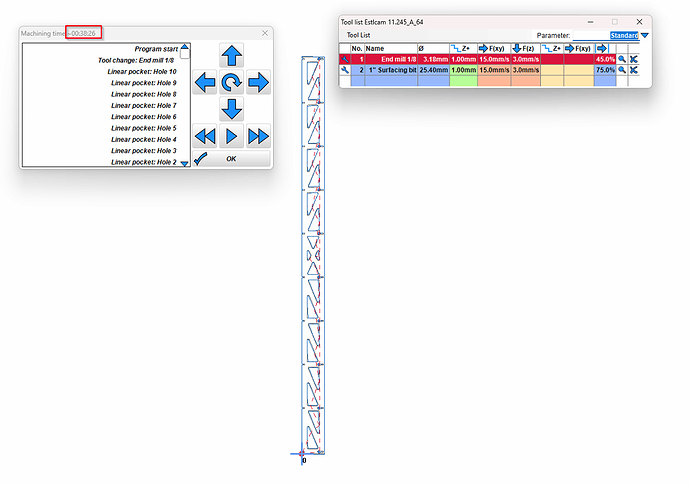Screen dimensions: 690x485
Task: Click the second Z+ column header
Action: (x=552, y=48)
